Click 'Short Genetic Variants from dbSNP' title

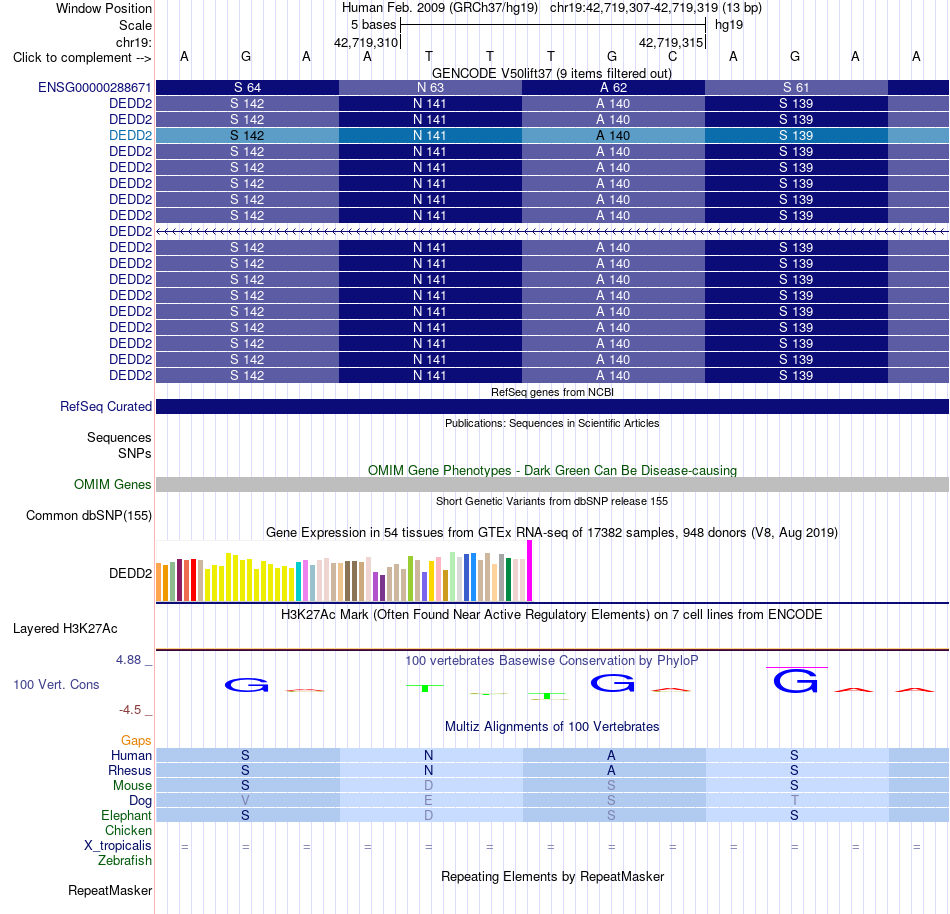tap(552, 501)
